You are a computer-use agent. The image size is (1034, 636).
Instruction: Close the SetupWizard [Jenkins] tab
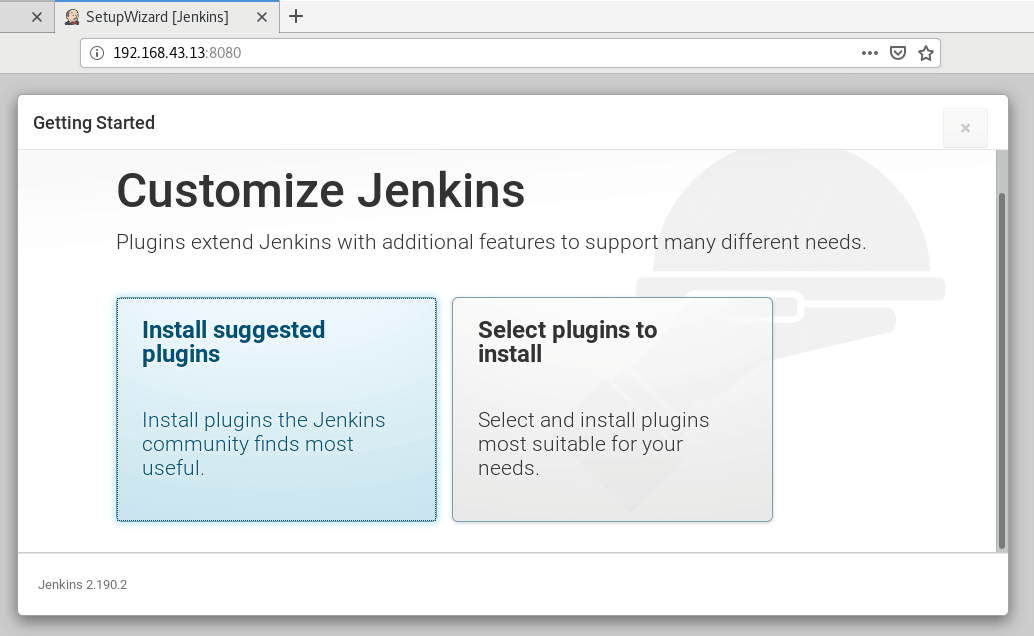[x=265, y=17]
